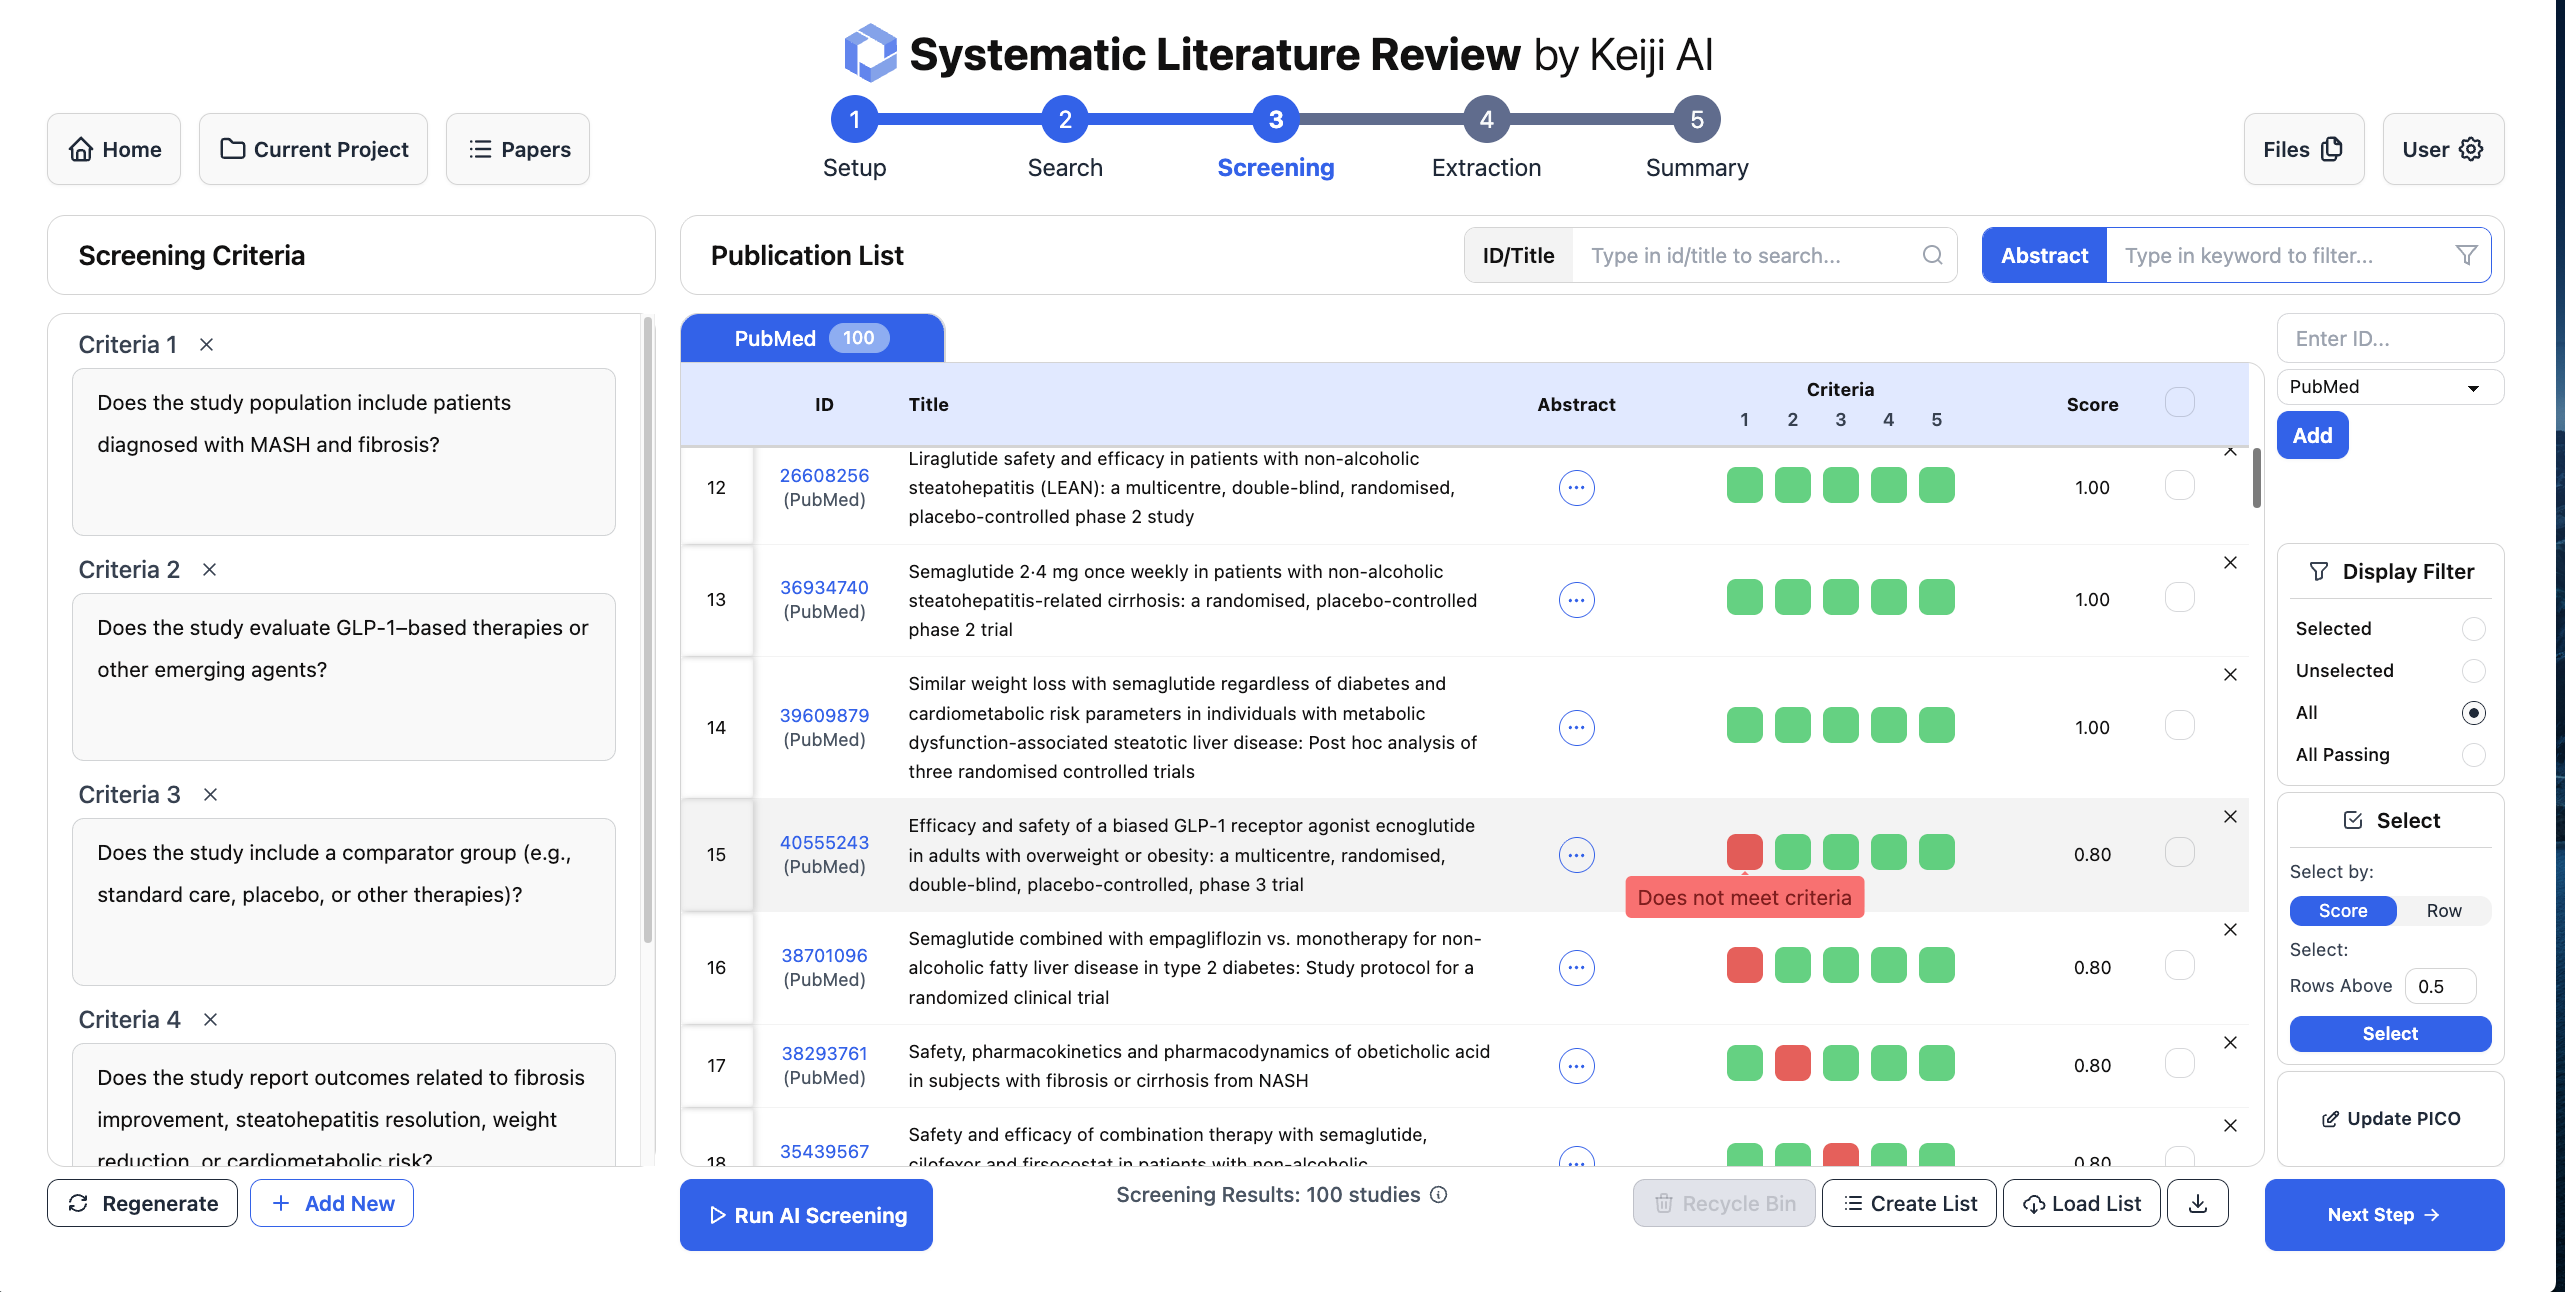This screenshot has height=1292, width=2565.
Task: Select the PubMed 100 tab
Action: coord(811,338)
